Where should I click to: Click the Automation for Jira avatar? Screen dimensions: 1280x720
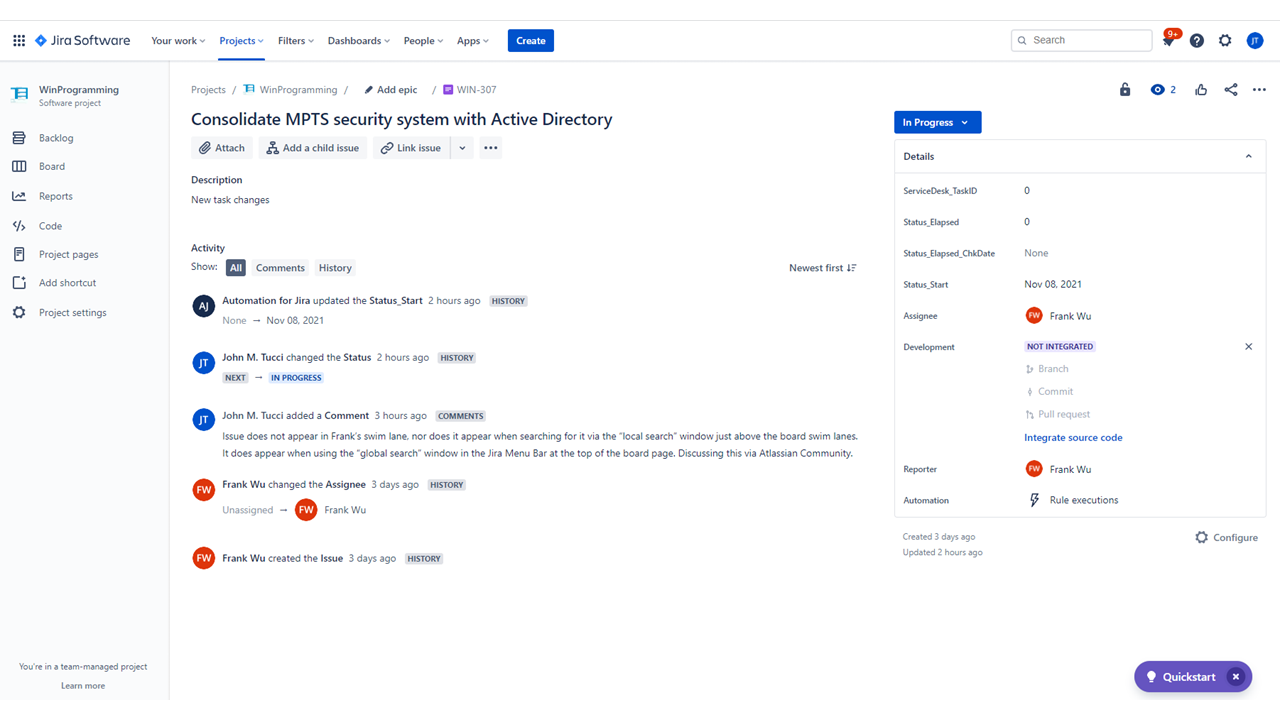pos(203,307)
